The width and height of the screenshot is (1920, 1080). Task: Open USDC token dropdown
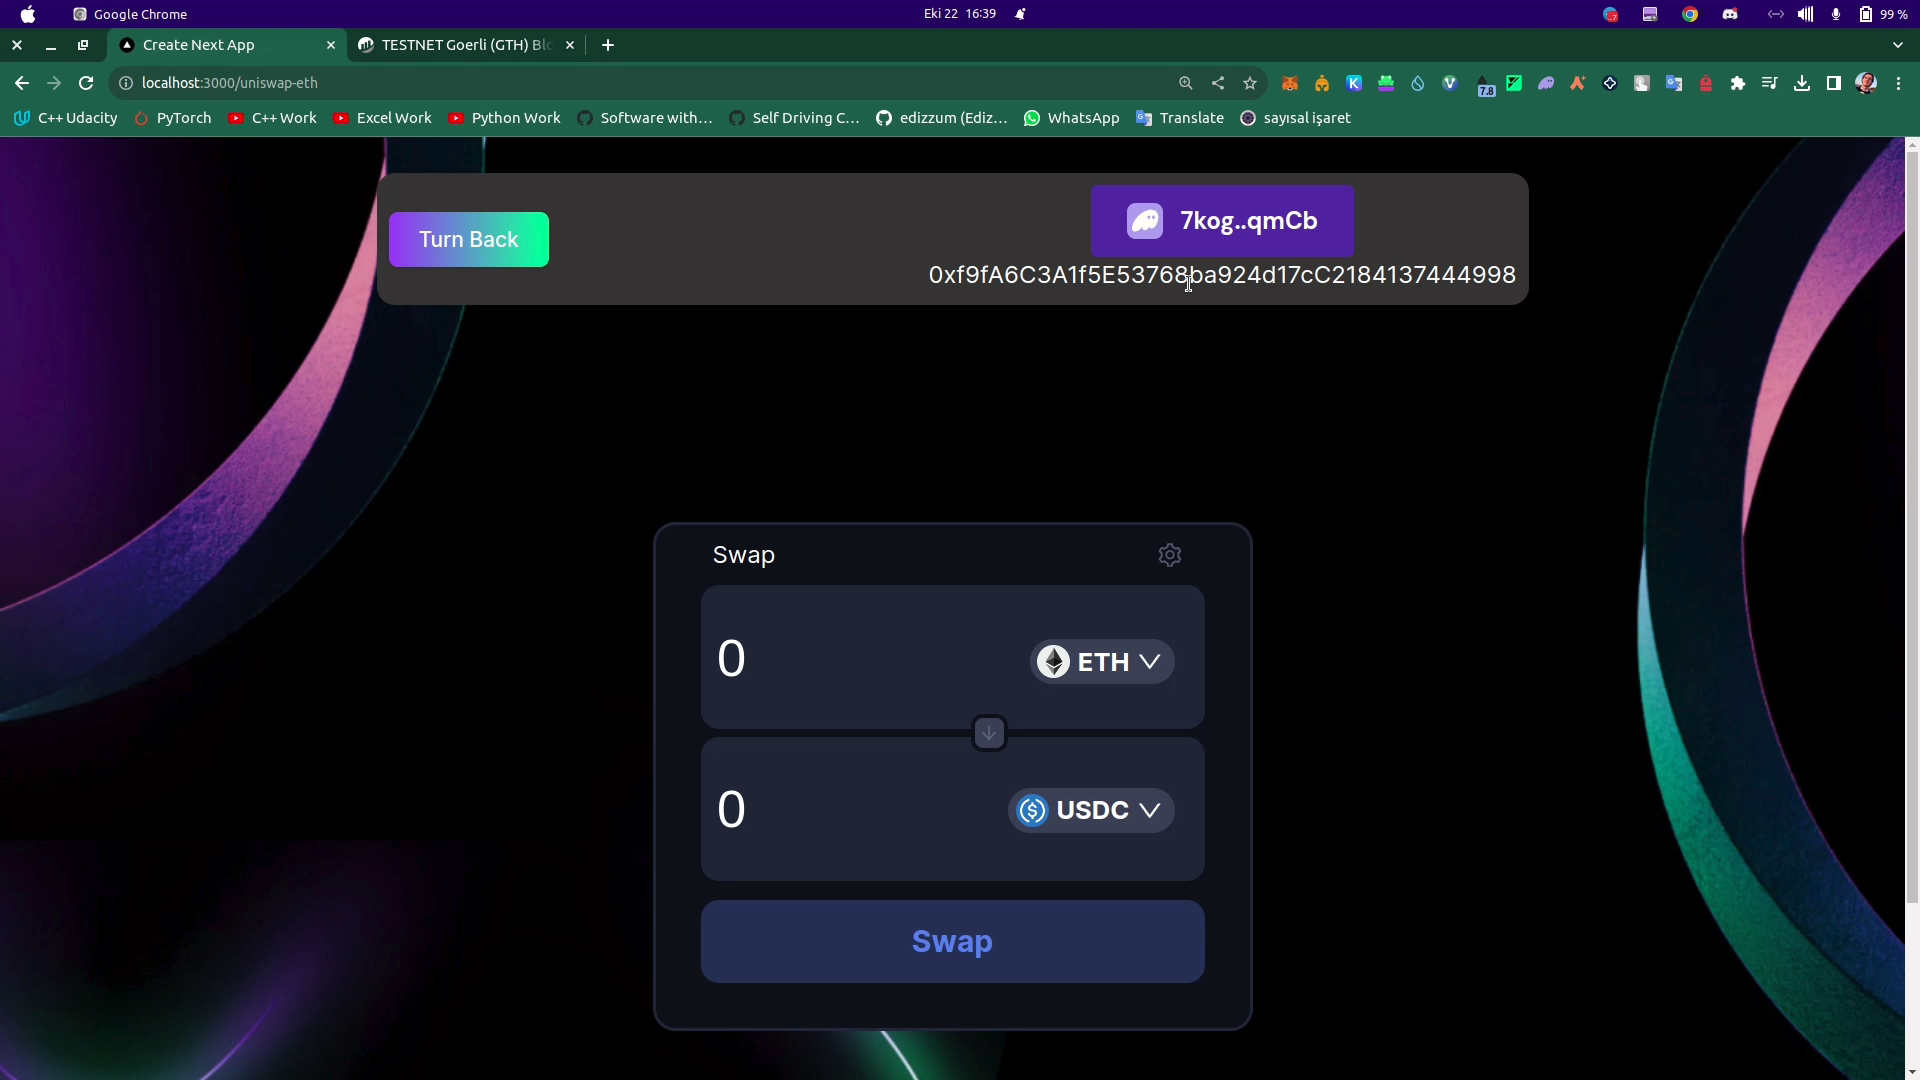1091,810
